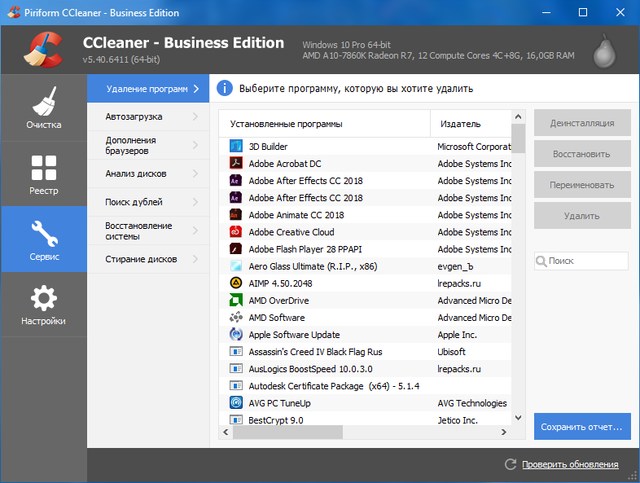Switch to the Поиск дублей tab
Image resolution: width=640 pixels, height=483 pixels.
[138, 202]
